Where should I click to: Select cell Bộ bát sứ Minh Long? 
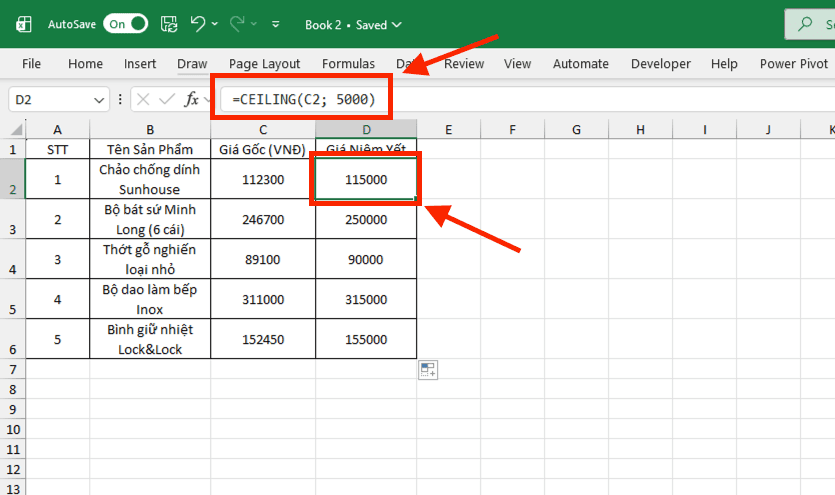(x=150, y=219)
